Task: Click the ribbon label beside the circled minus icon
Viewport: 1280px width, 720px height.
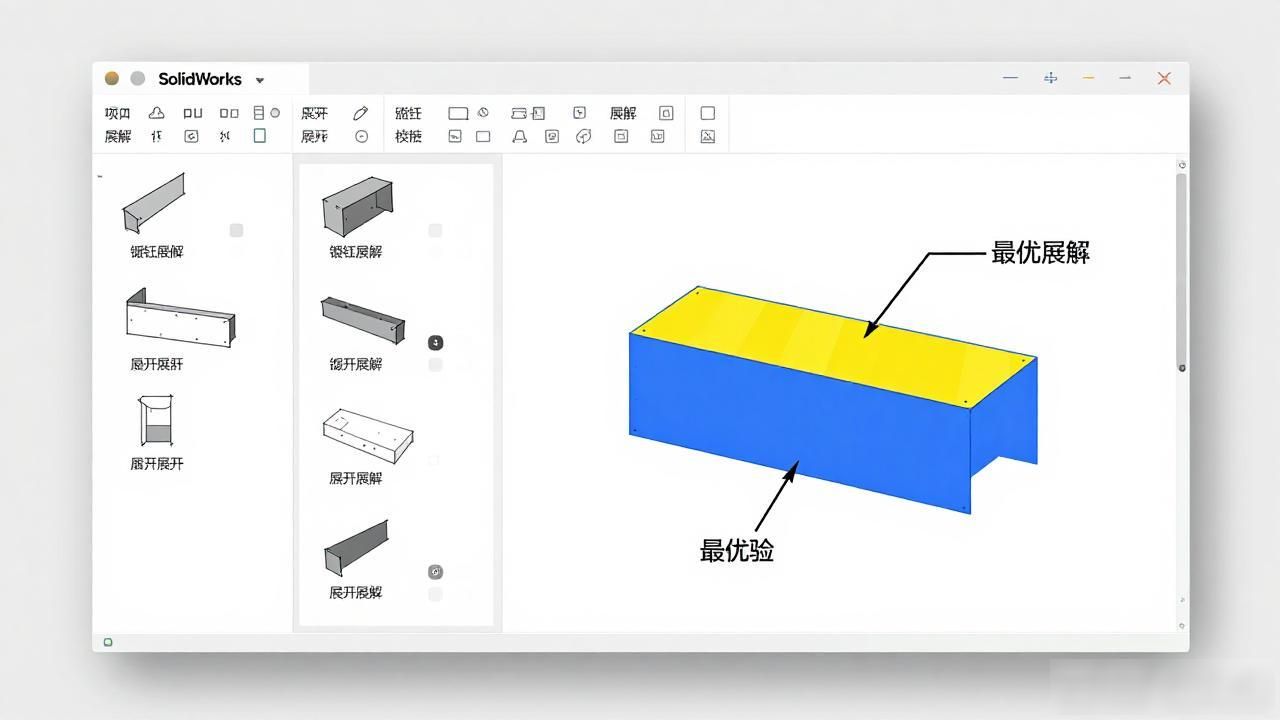Action: tap(314, 136)
